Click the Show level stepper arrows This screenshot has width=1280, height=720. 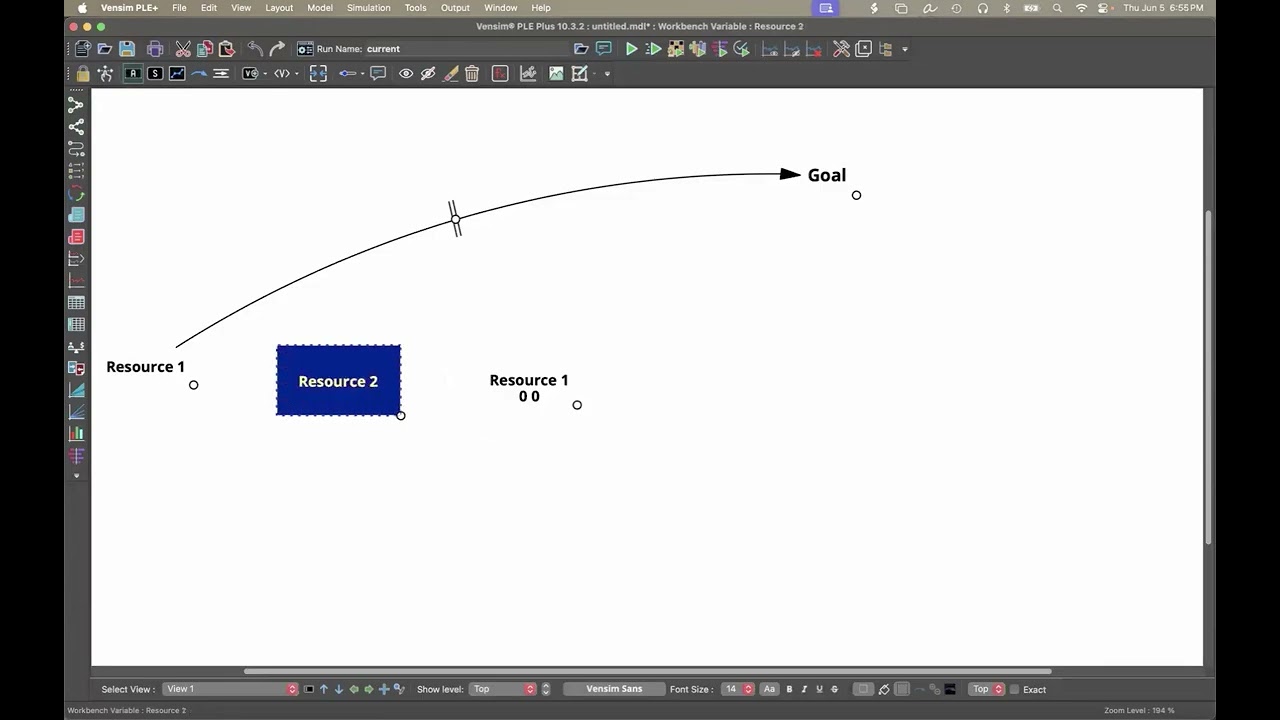point(545,689)
